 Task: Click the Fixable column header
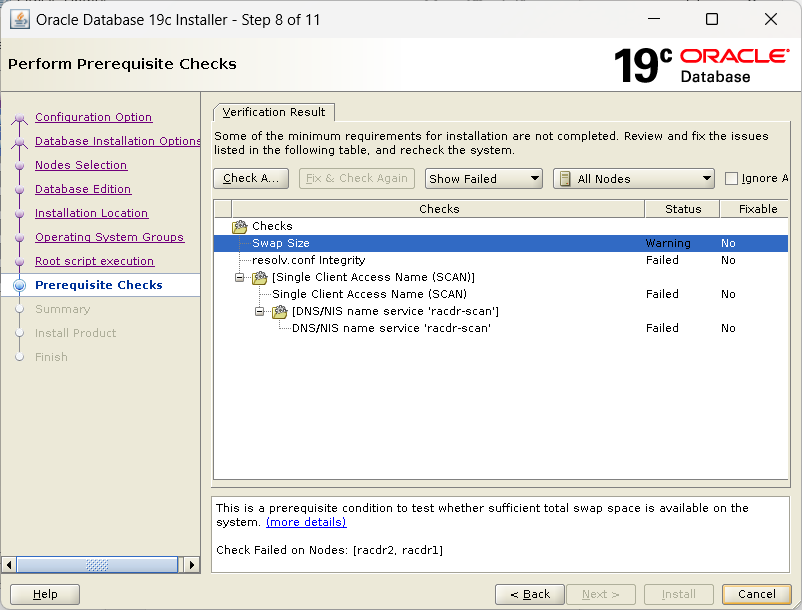point(756,209)
